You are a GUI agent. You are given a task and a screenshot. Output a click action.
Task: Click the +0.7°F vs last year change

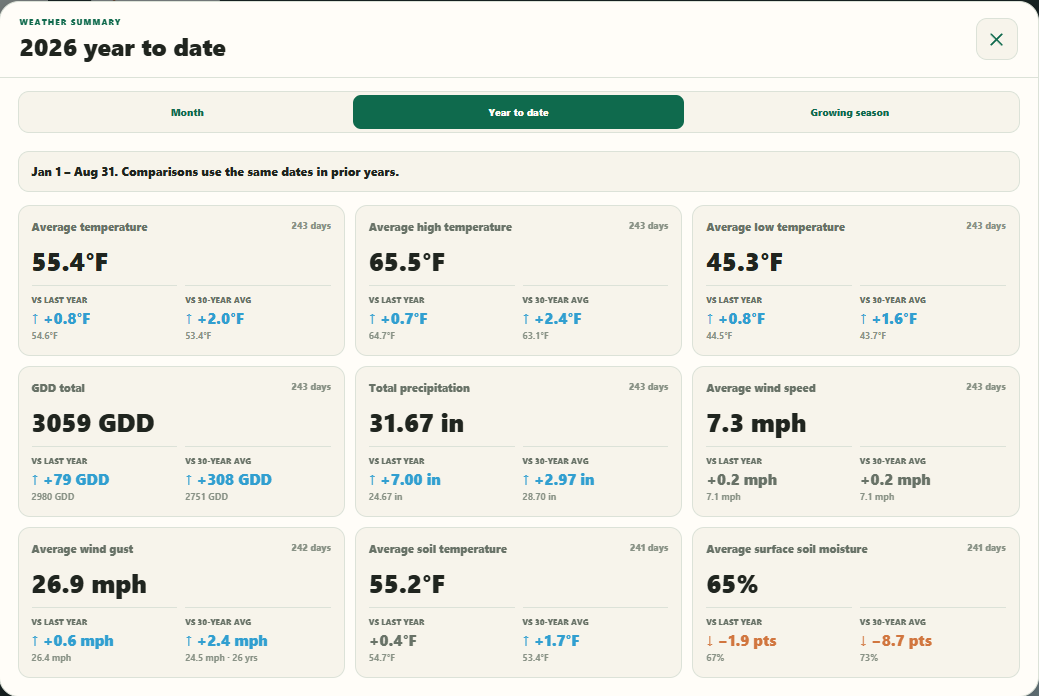click(x=398, y=319)
